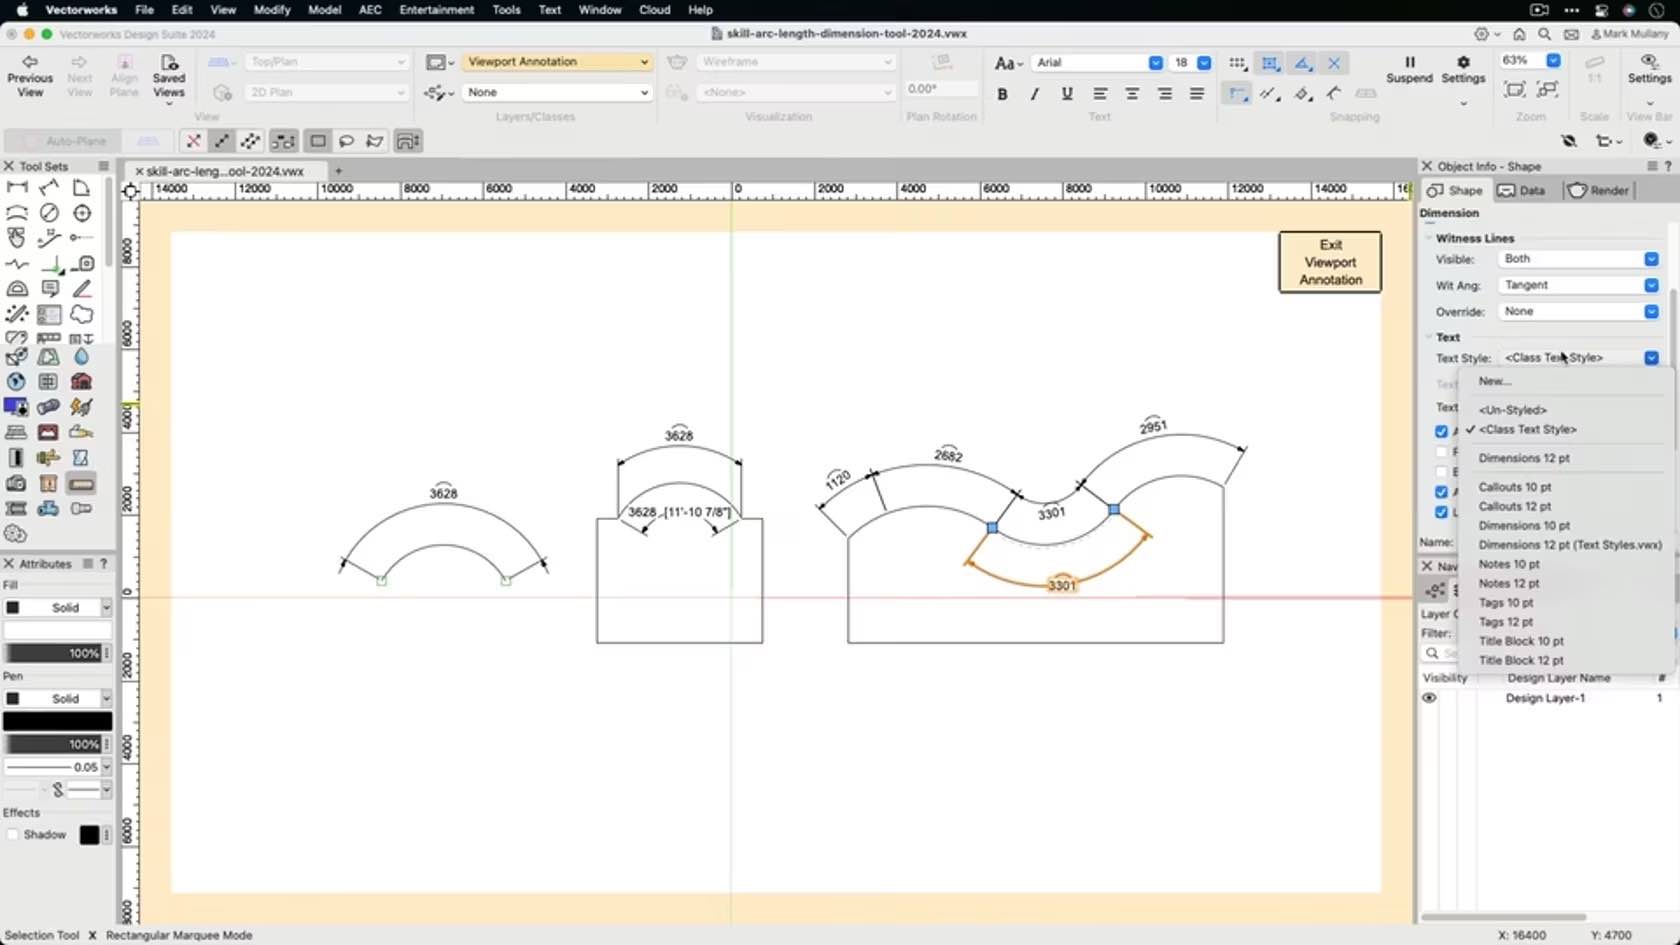Select the Callout tool
This screenshot has width=1680, height=945.
pyautogui.click(x=49, y=289)
